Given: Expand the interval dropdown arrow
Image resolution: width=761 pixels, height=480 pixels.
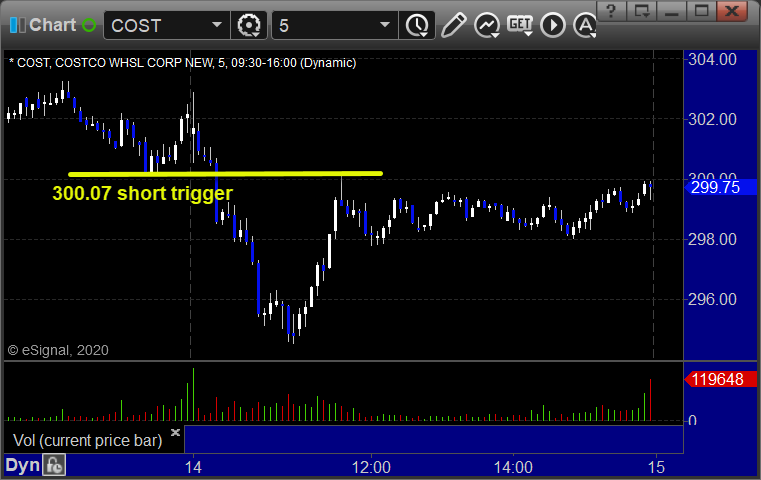Looking at the screenshot, I should (385, 25).
